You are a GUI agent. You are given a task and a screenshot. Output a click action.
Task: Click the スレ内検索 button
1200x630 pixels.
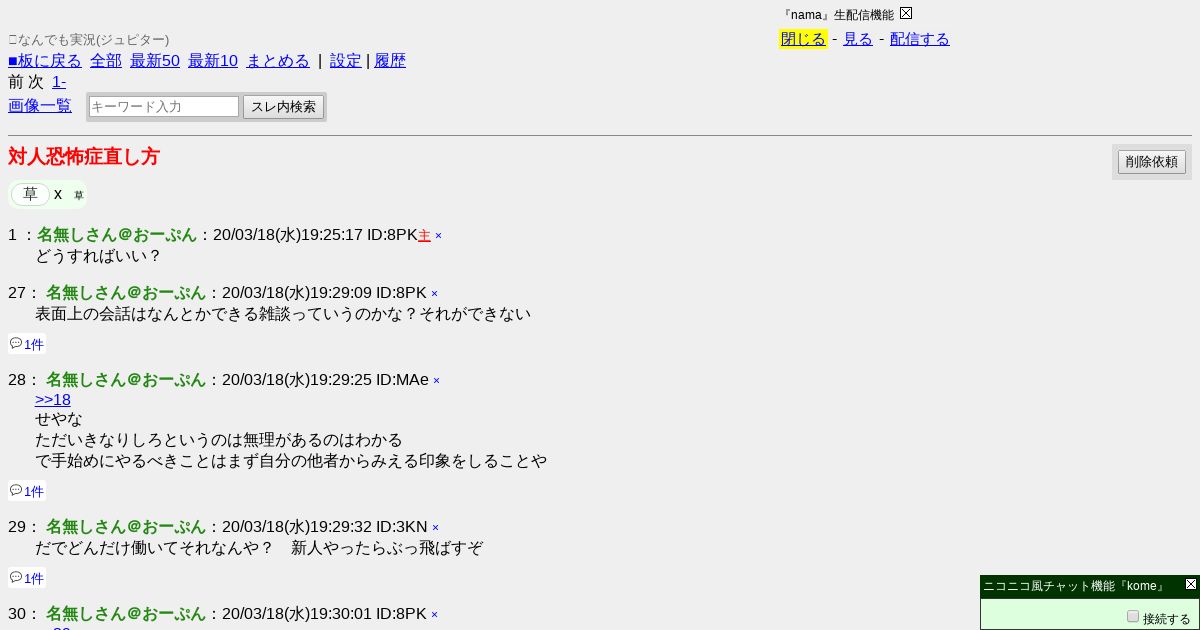[x=283, y=107]
